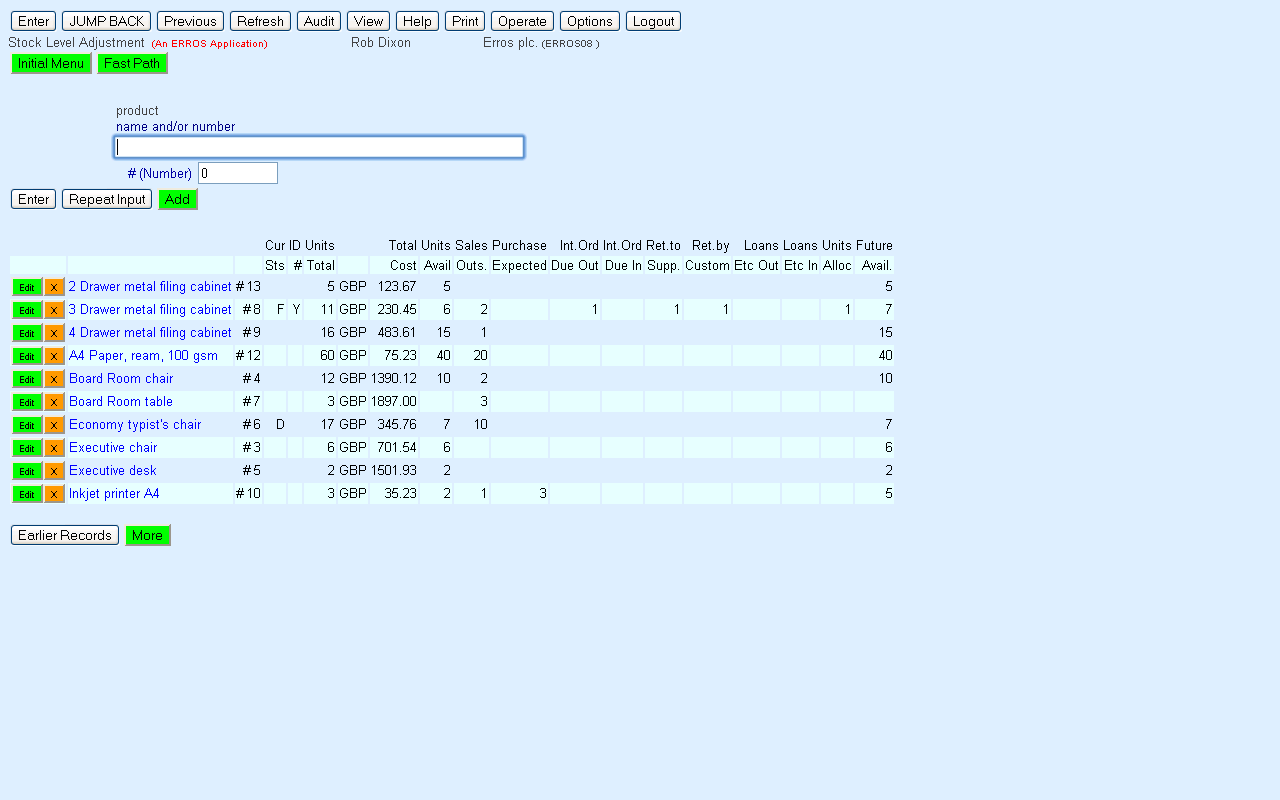Open the Executive chair product link
Screen dimensions: 1280x800
pos(113,448)
